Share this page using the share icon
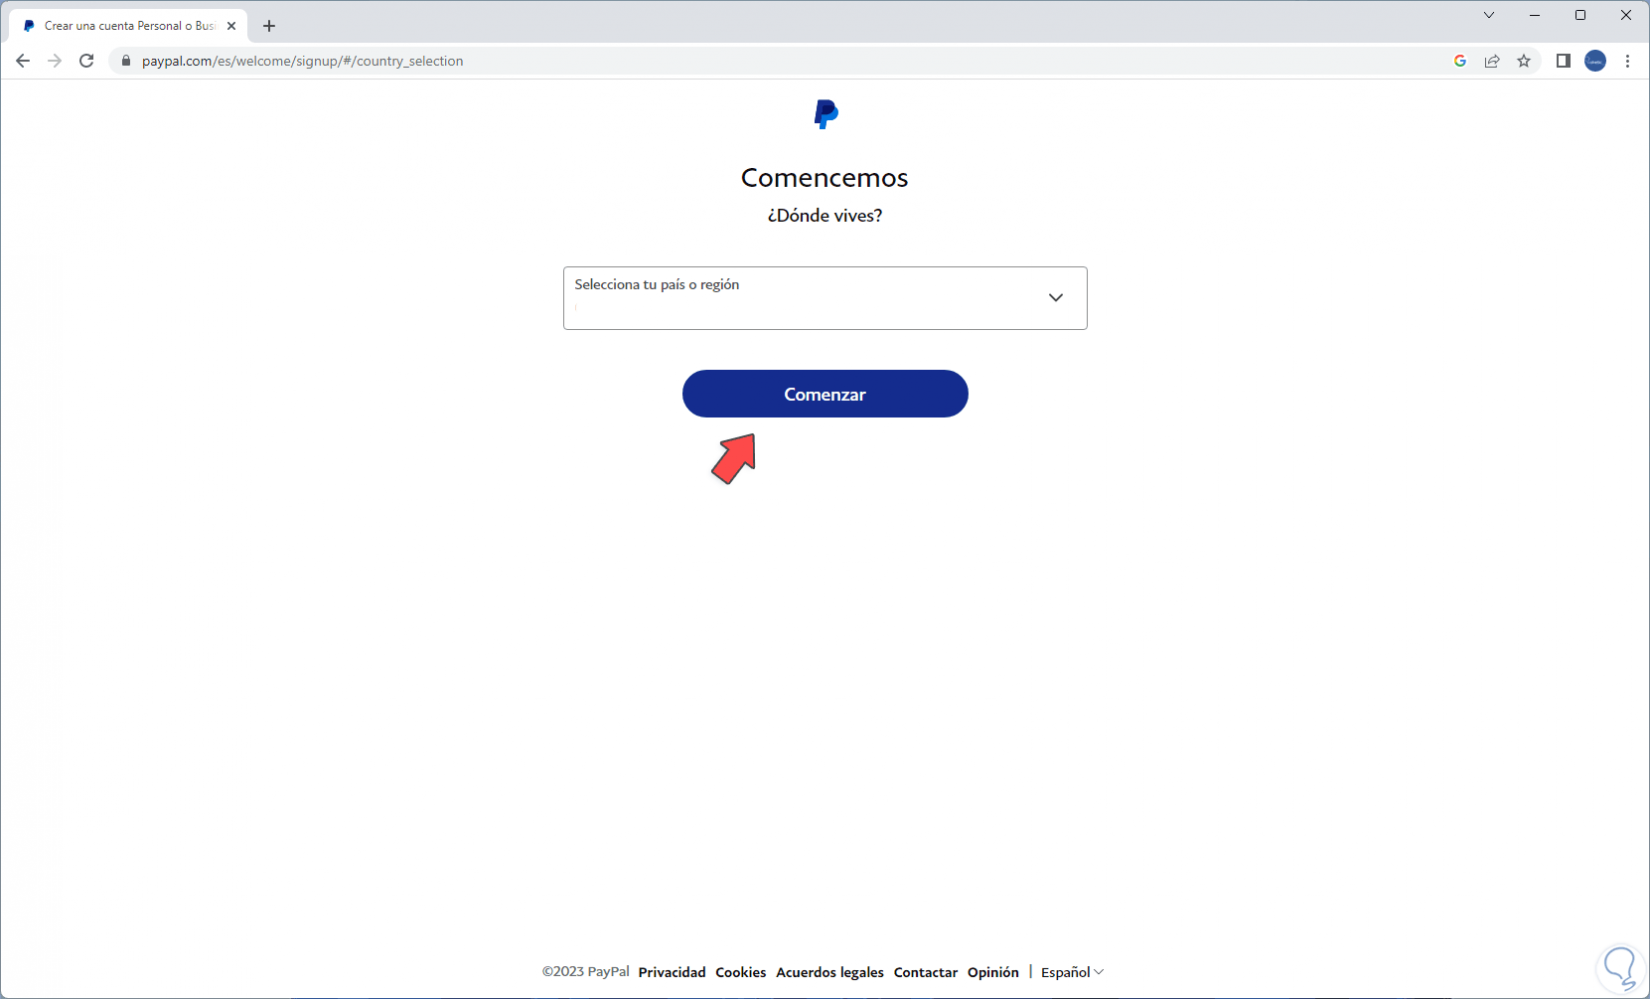This screenshot has width=1650, height=999. (1492, 61)
